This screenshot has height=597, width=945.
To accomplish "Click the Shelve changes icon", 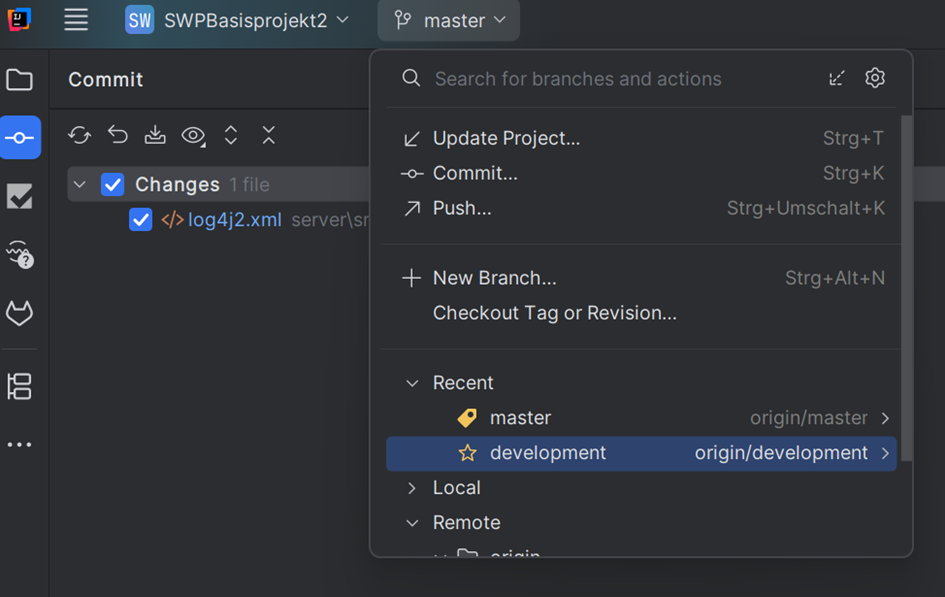I will [x=155, y=136].
